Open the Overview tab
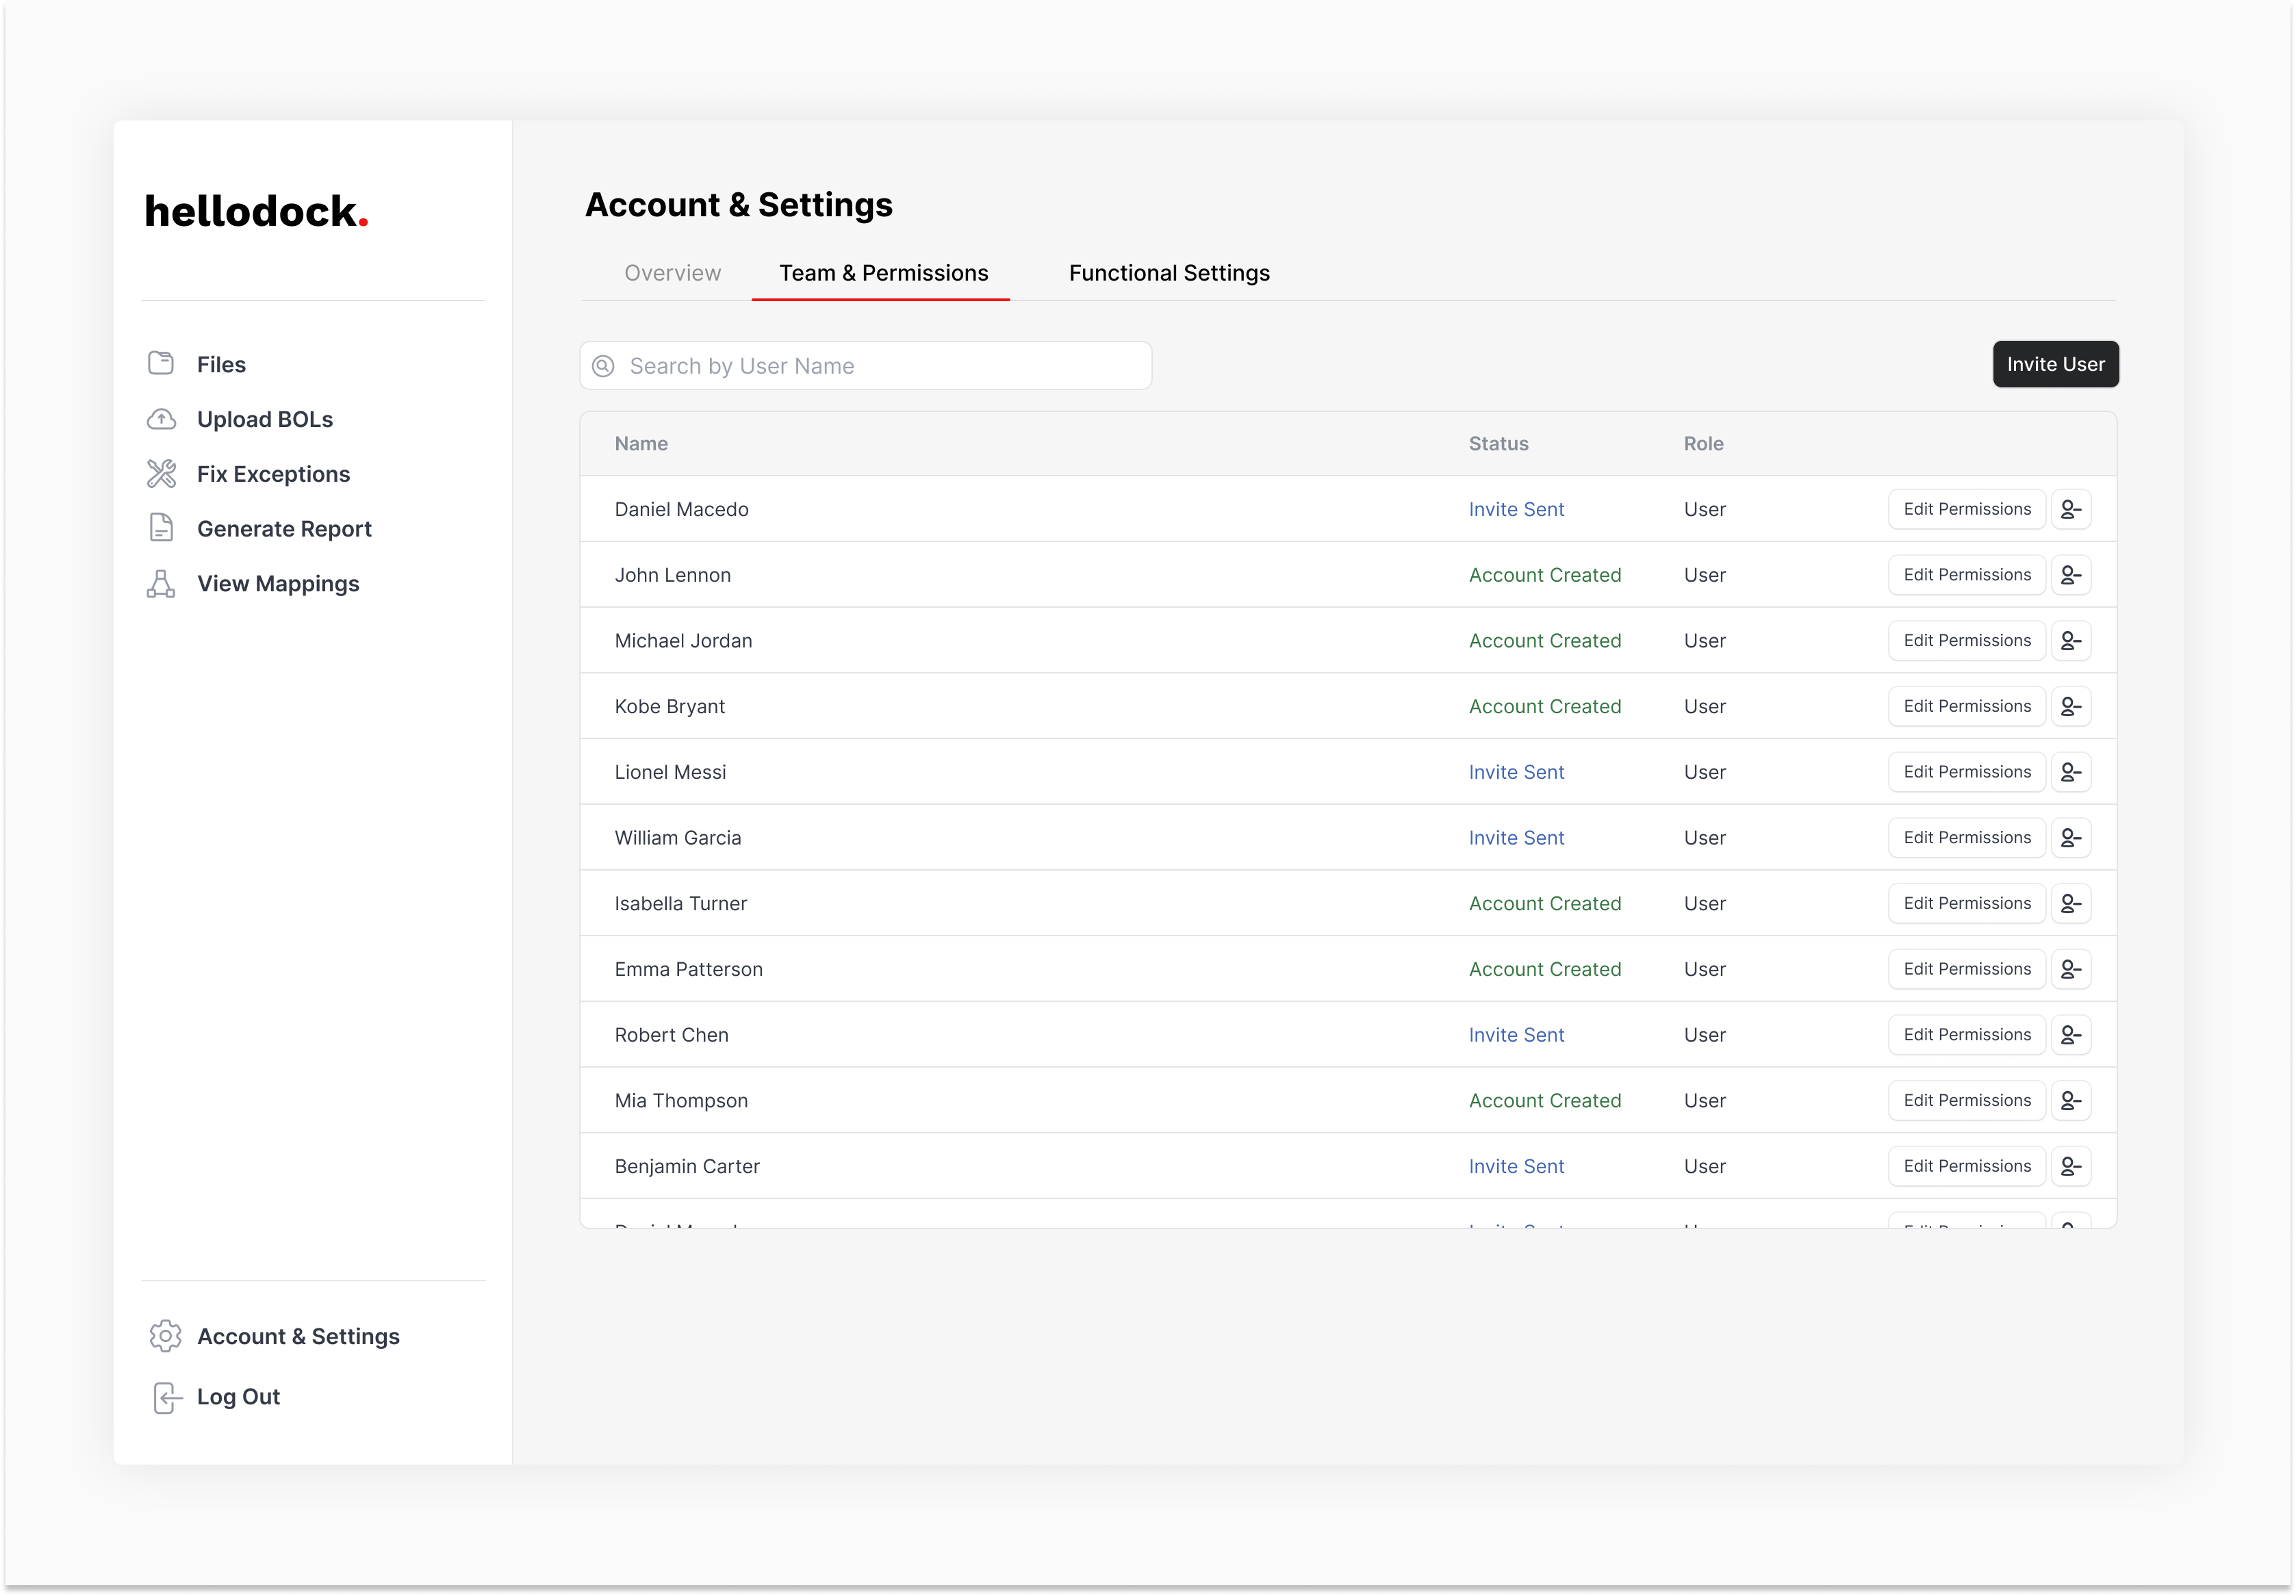This screenshot has width=2296, height=1596. coord(672,273)
